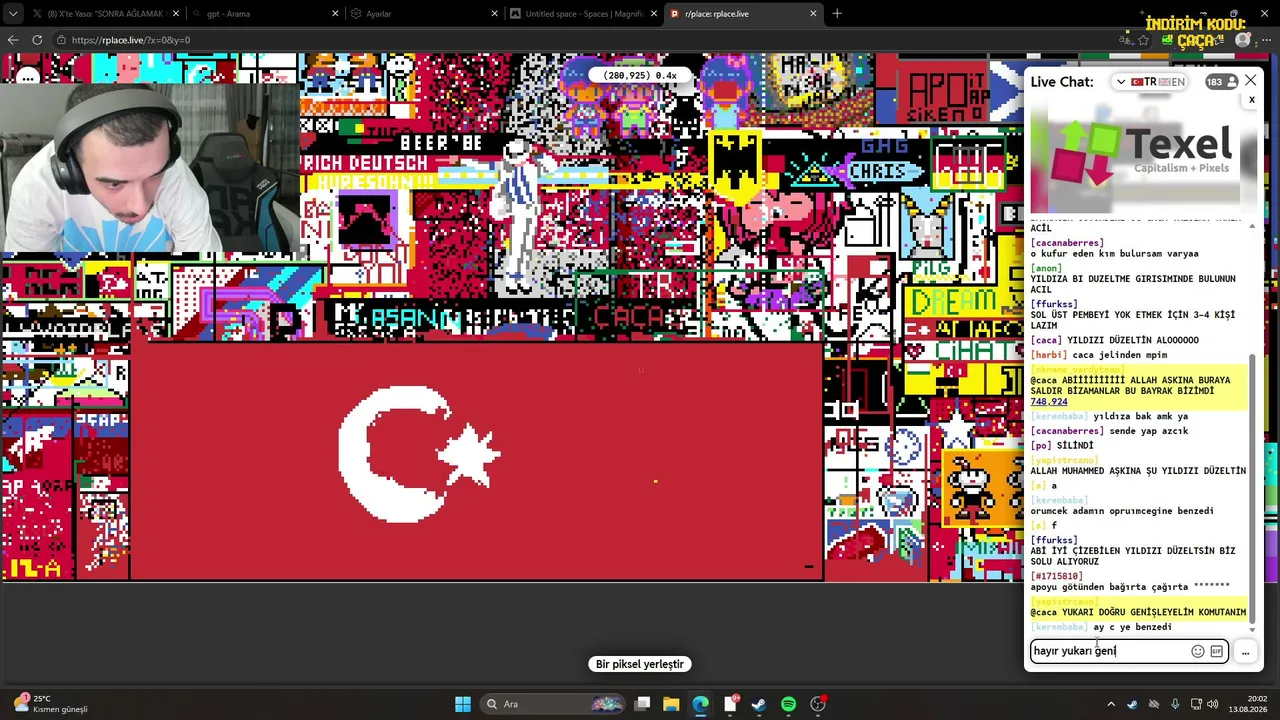Image resolution: width=1280 pixels, height=720 pixels.
Task: Open the white document app with notification badge
Action: (730, 704)
